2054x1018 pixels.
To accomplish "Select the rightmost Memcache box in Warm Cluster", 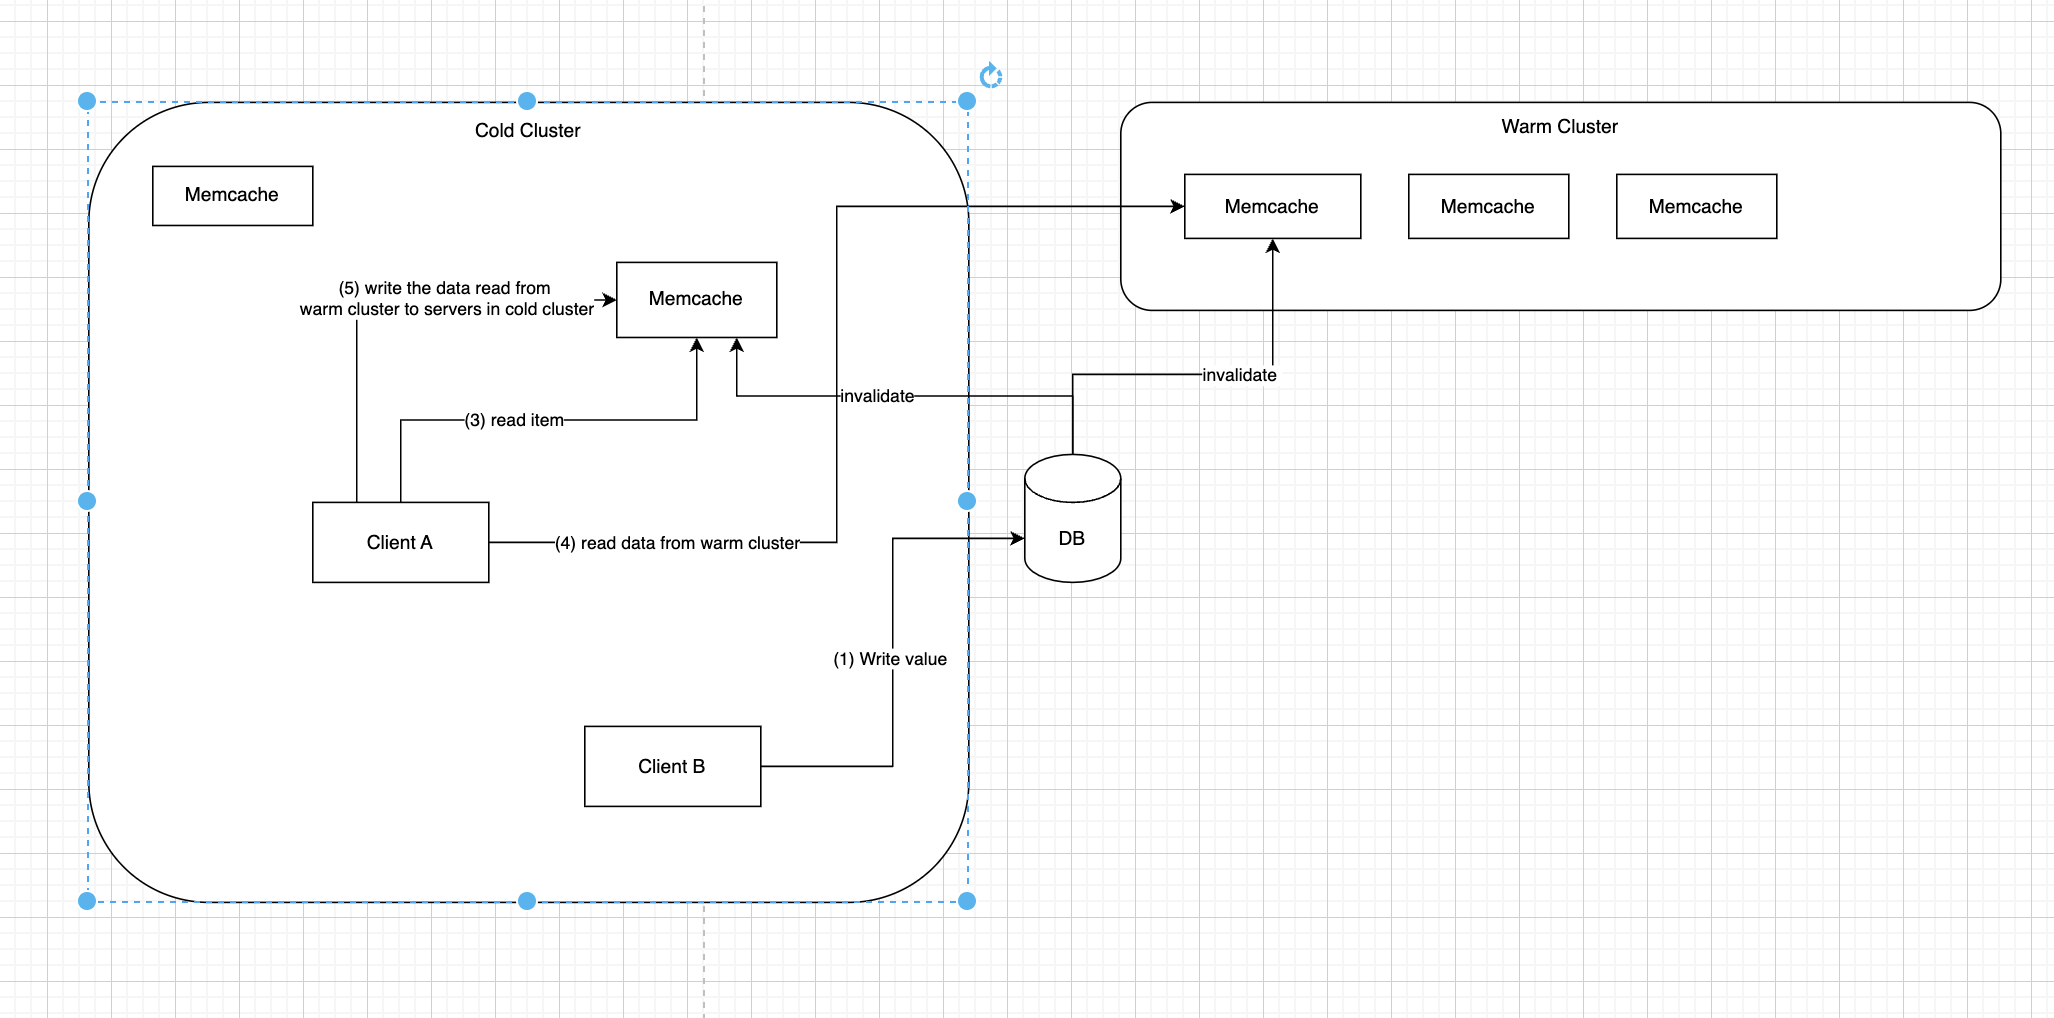I will pos(1696,206).
